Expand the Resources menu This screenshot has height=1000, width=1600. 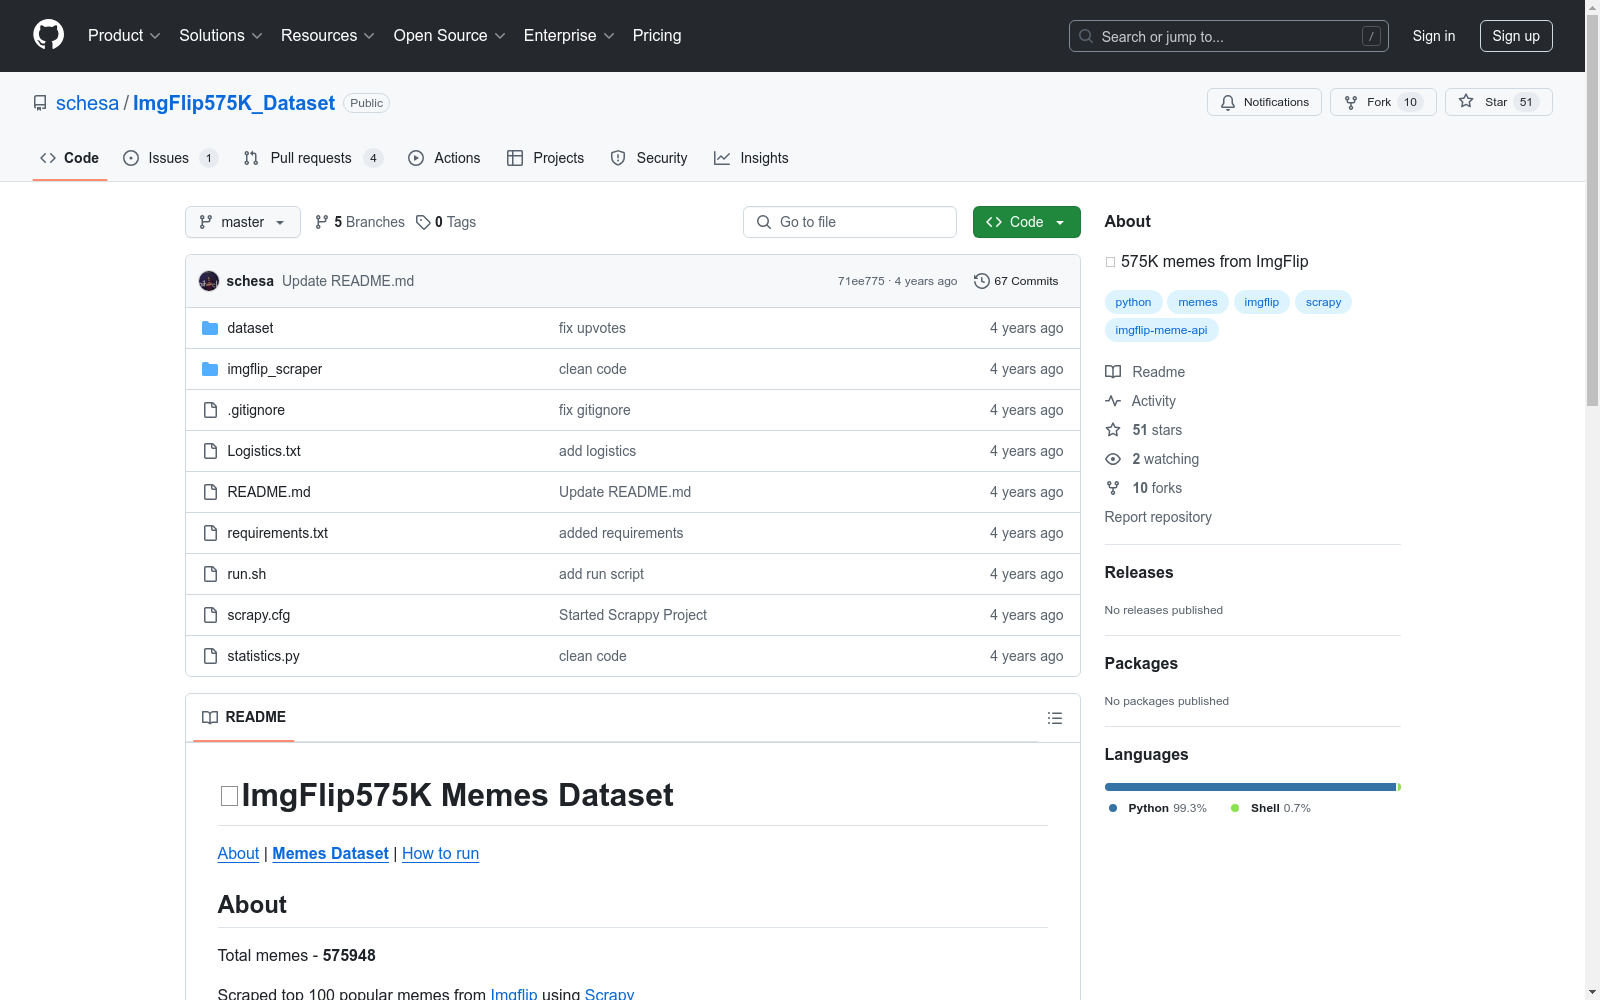(328, 35)
